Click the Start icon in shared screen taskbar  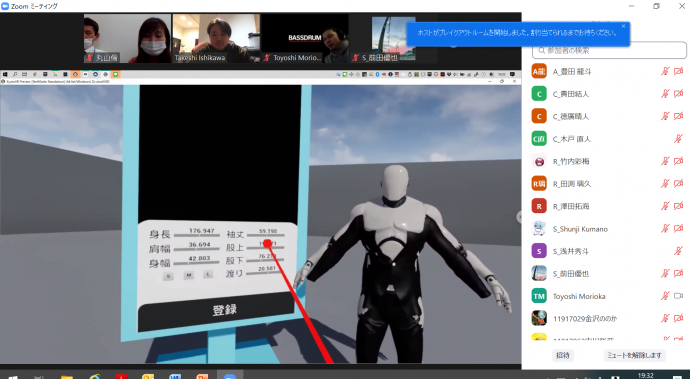coord(5,74)
